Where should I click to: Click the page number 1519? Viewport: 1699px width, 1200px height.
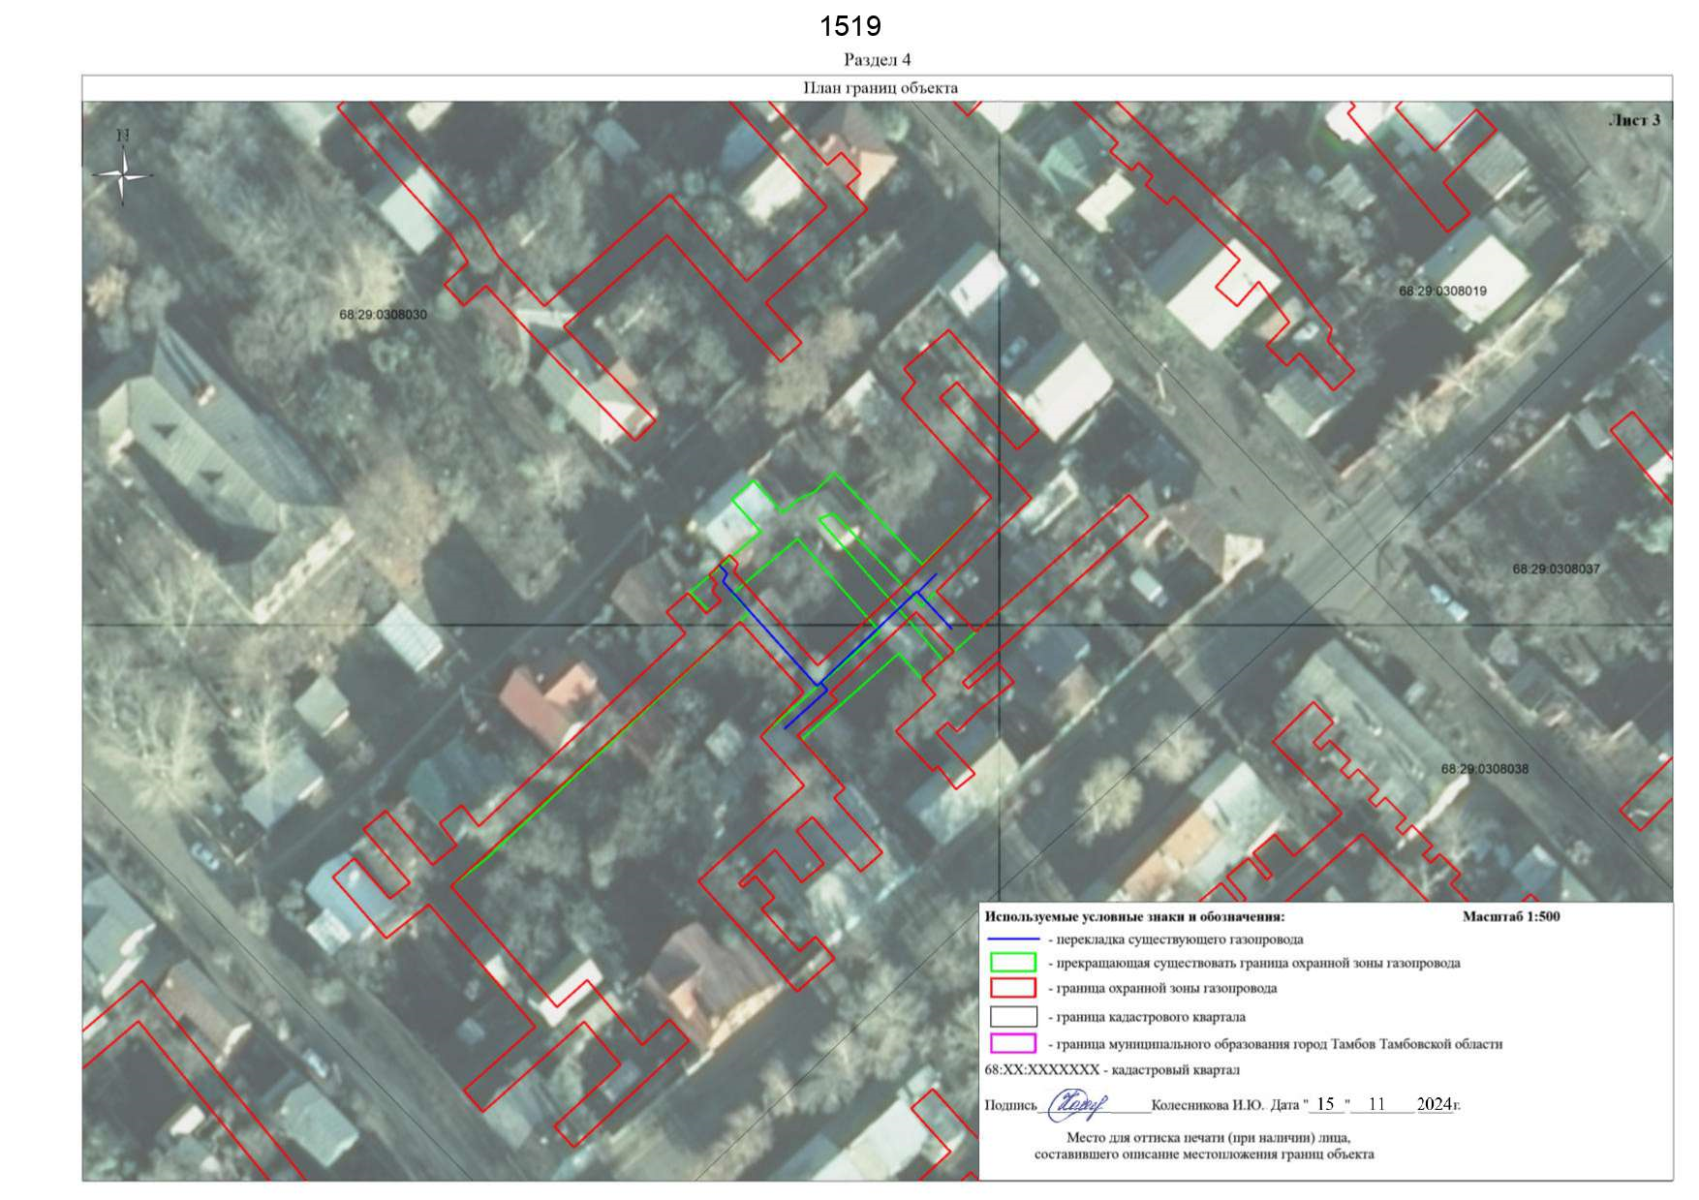pyautogui.click(x=850, y=26)
